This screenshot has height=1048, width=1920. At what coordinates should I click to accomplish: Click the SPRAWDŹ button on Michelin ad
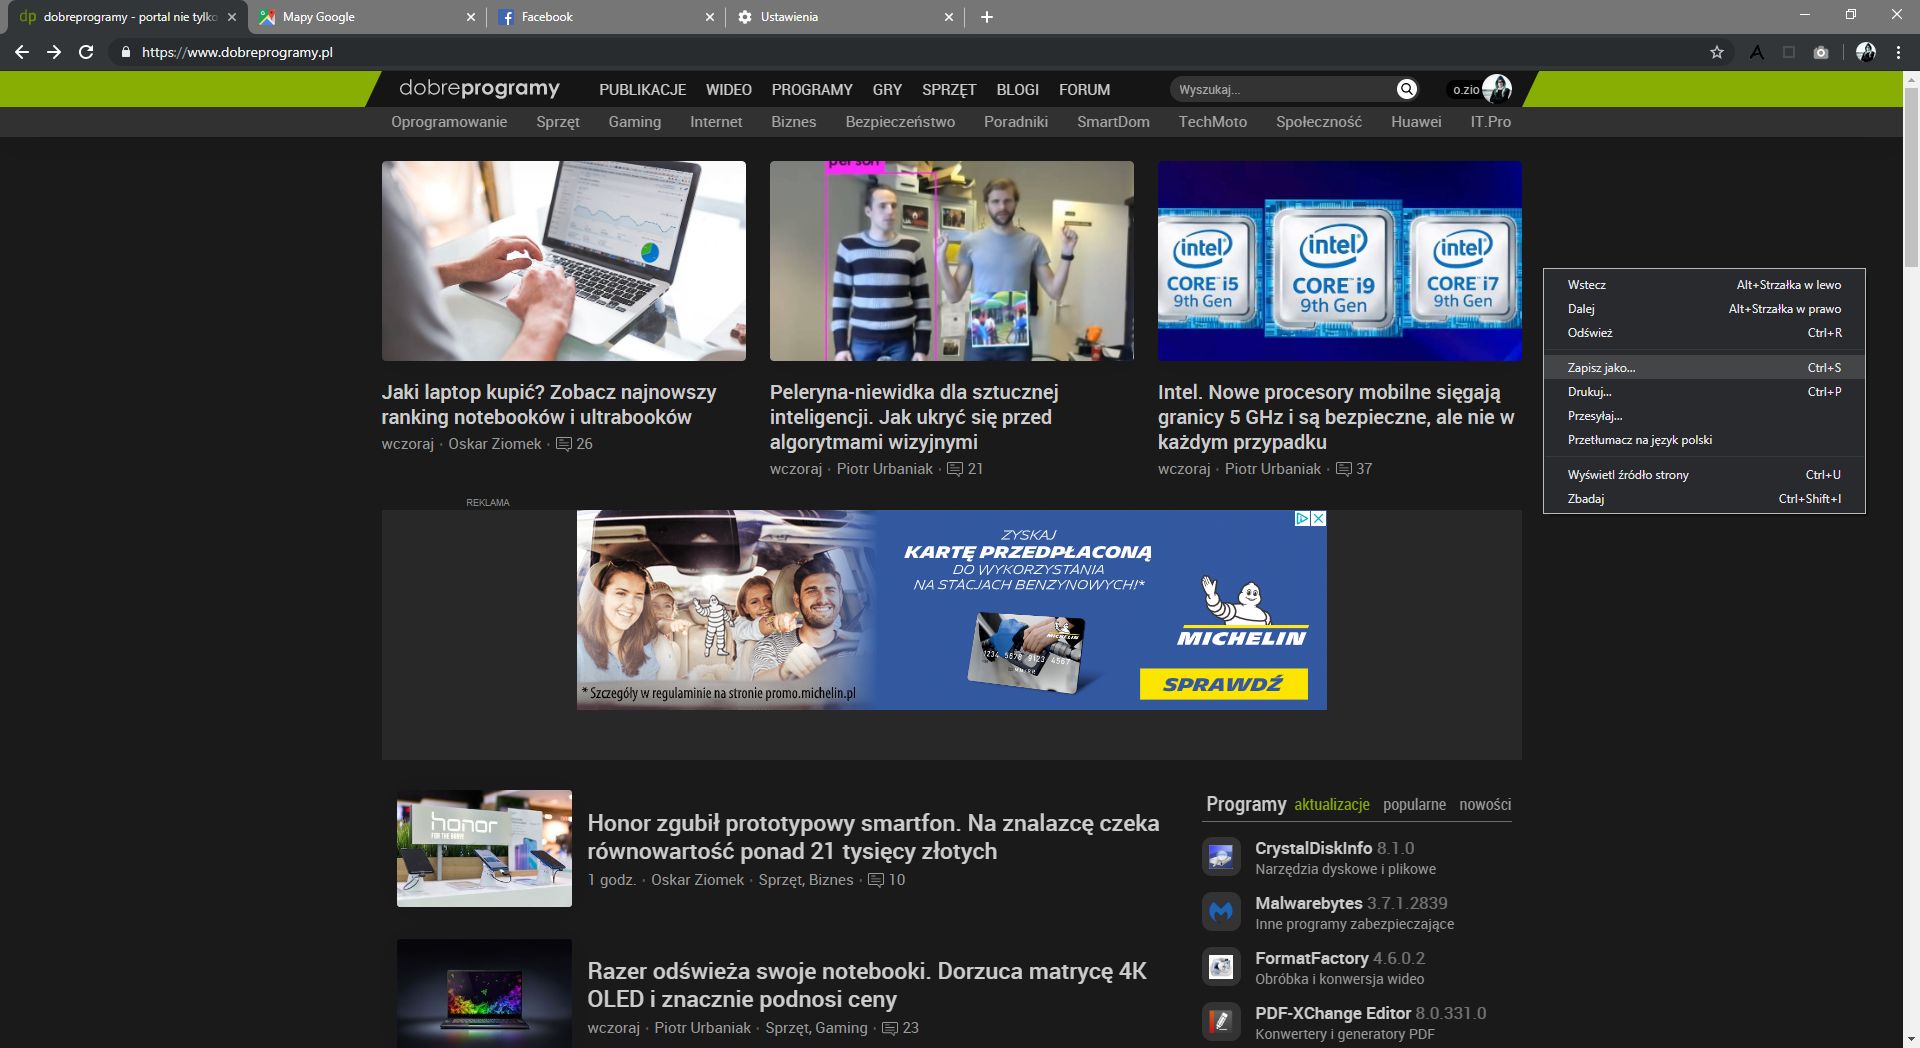[x=1224, y=685]
